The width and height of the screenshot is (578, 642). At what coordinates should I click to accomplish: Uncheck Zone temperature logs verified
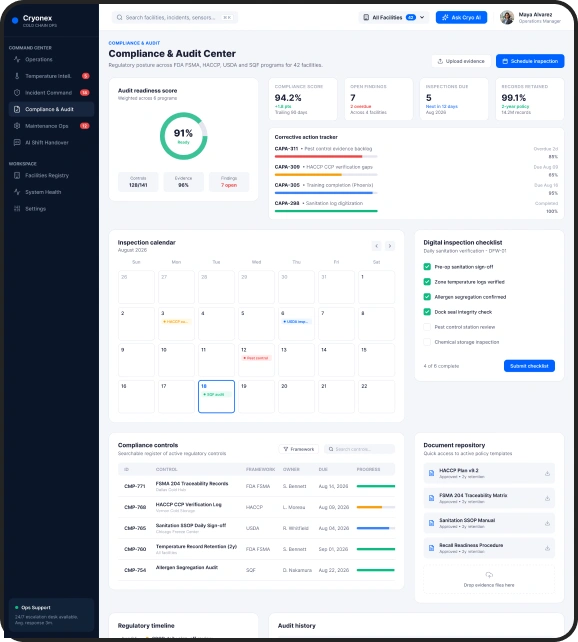[427, 282]
